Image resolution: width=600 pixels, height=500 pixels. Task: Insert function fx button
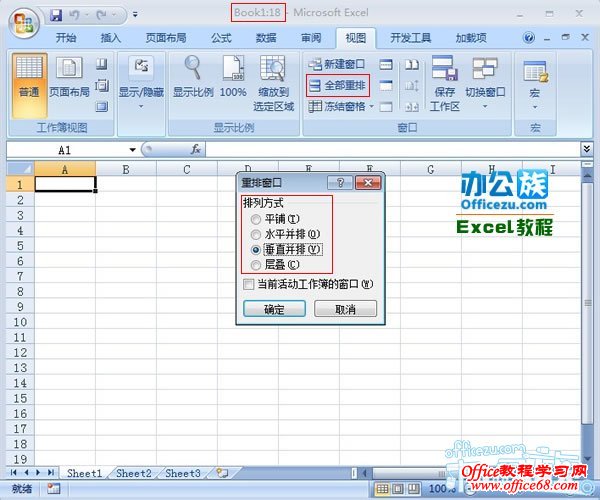click(196, 149)
